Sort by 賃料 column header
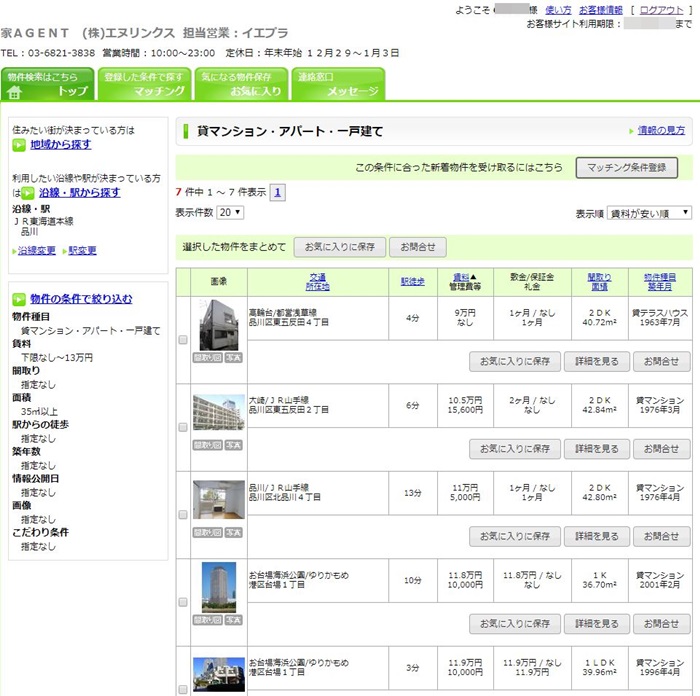The width and height of the screenshot is (700, 696). (461, 277)
